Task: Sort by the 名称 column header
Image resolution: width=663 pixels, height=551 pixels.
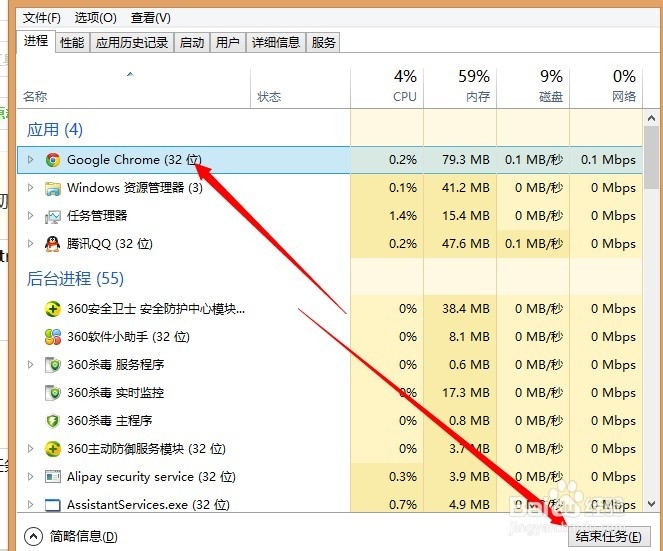Action: (x=134, y=88)
